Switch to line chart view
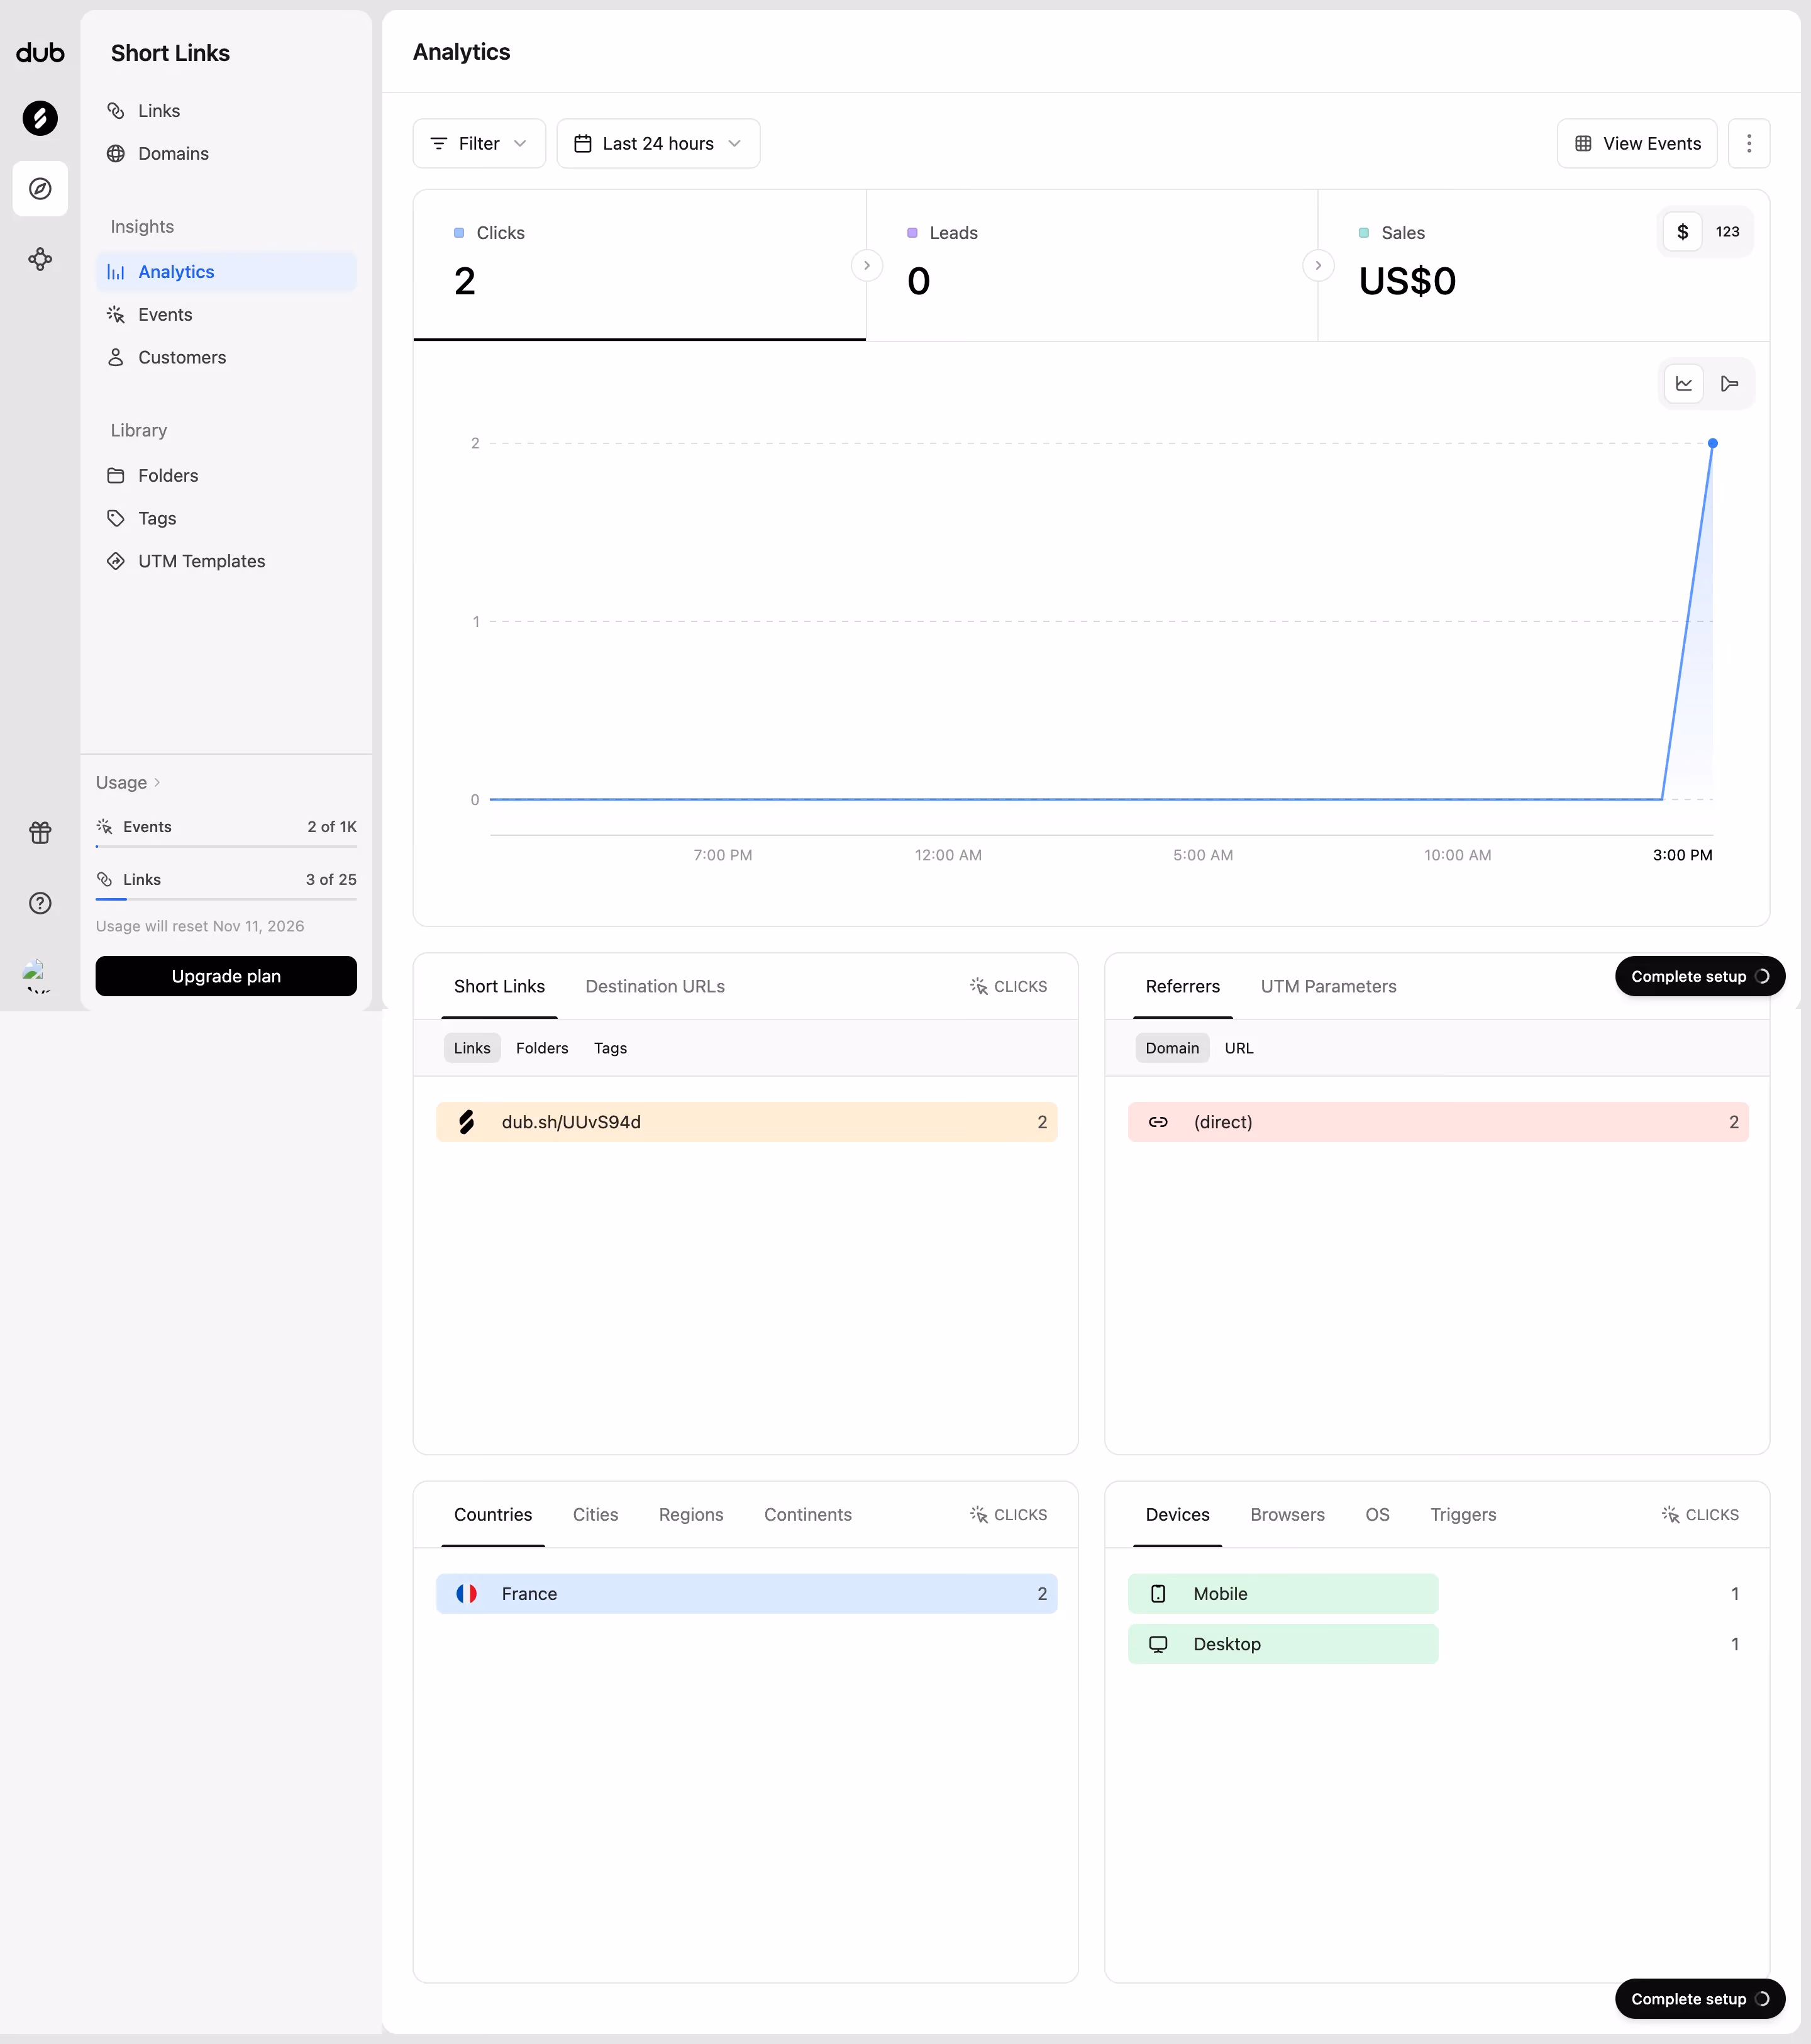Image resolution: width=1811 pixels, height=2044 pixels. coord(1684,384)
